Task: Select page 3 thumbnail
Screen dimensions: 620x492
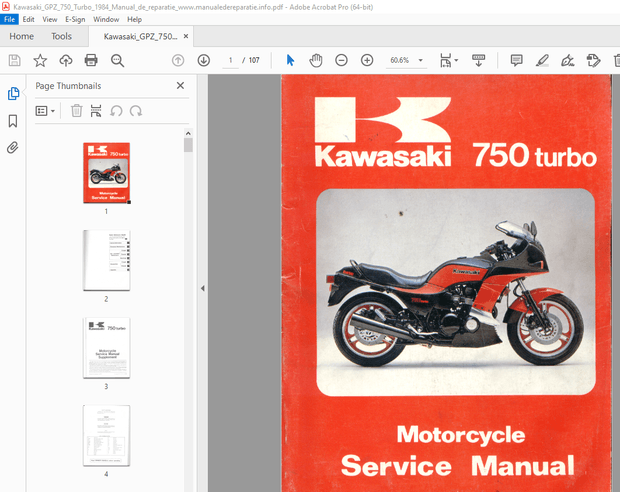Action: pos(106,348)
